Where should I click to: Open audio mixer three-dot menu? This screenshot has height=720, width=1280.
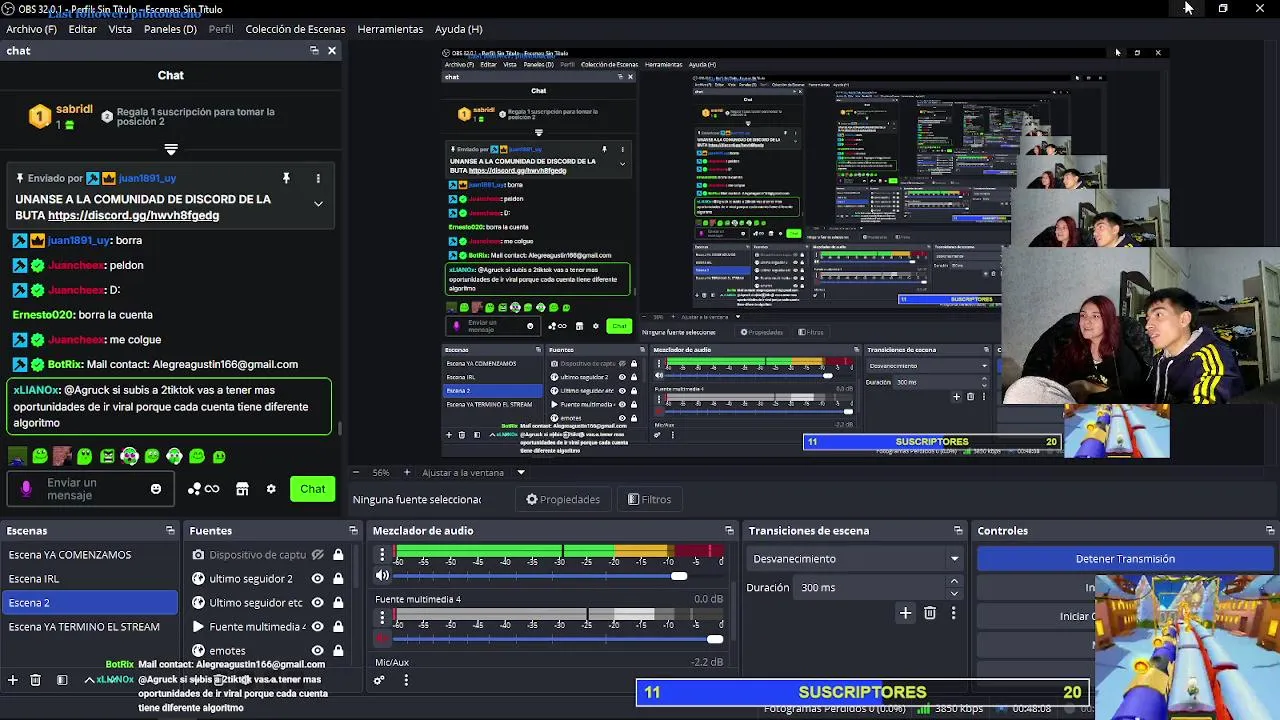(x=406, y=680)
